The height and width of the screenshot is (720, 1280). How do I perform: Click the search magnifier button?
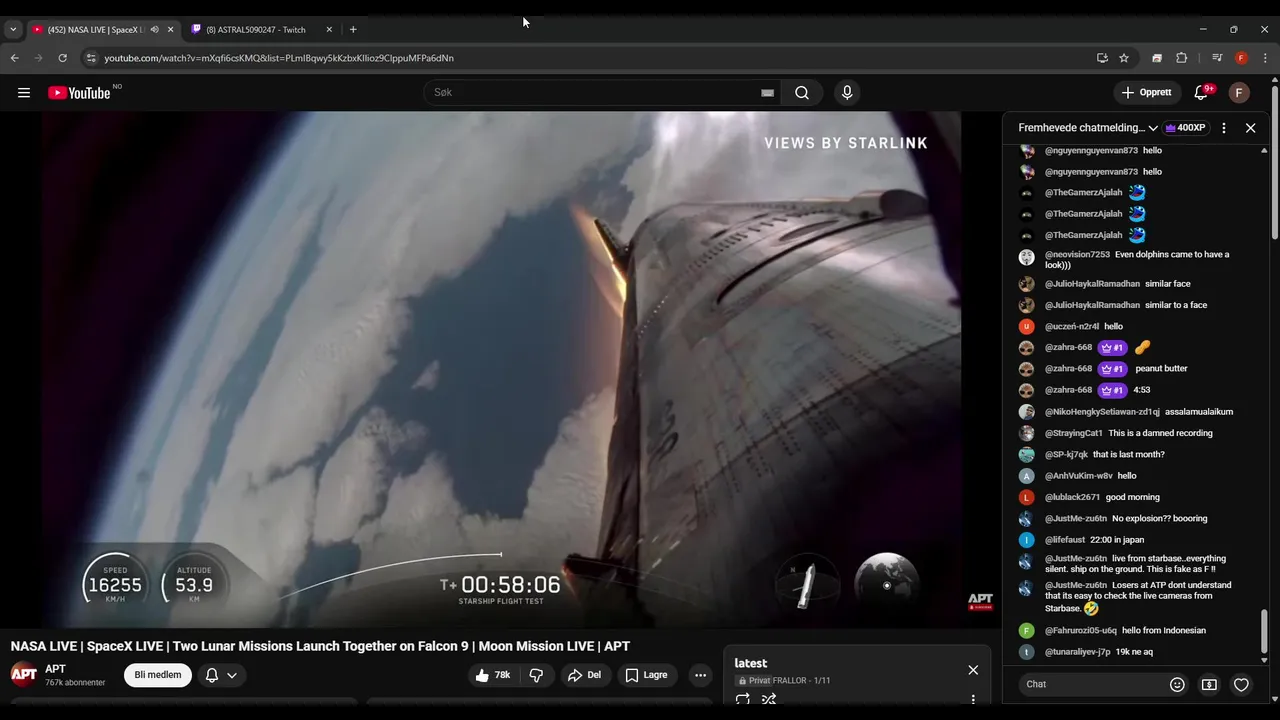(x=802, y=93)
